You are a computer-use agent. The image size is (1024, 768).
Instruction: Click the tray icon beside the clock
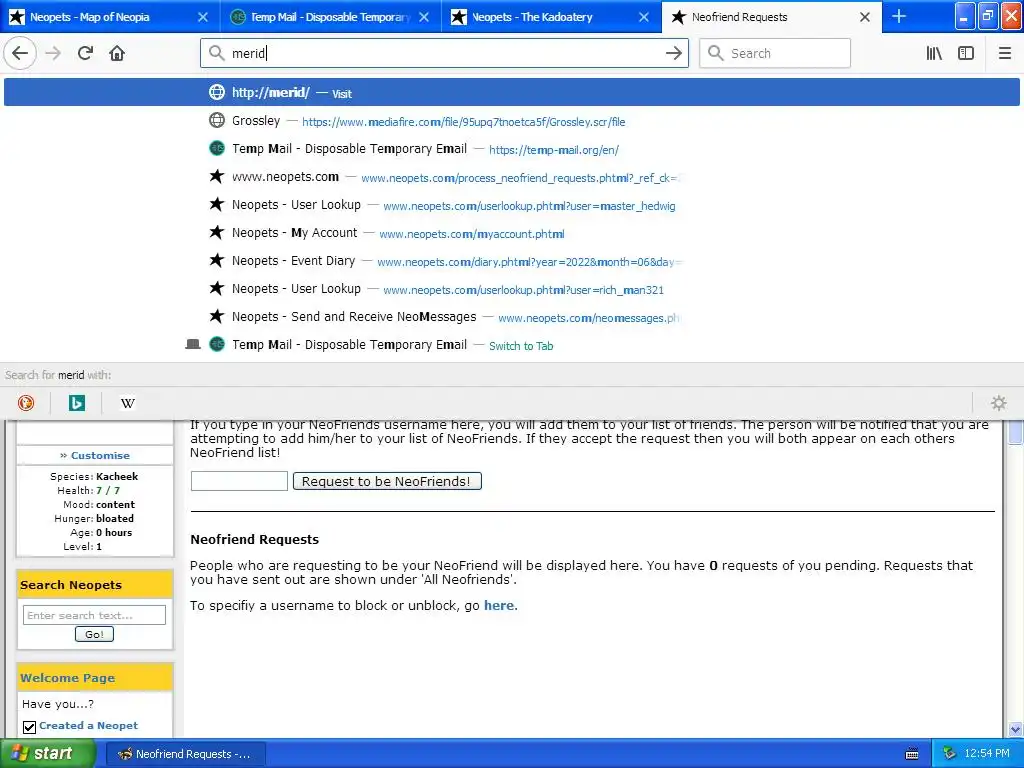[949, 754]
